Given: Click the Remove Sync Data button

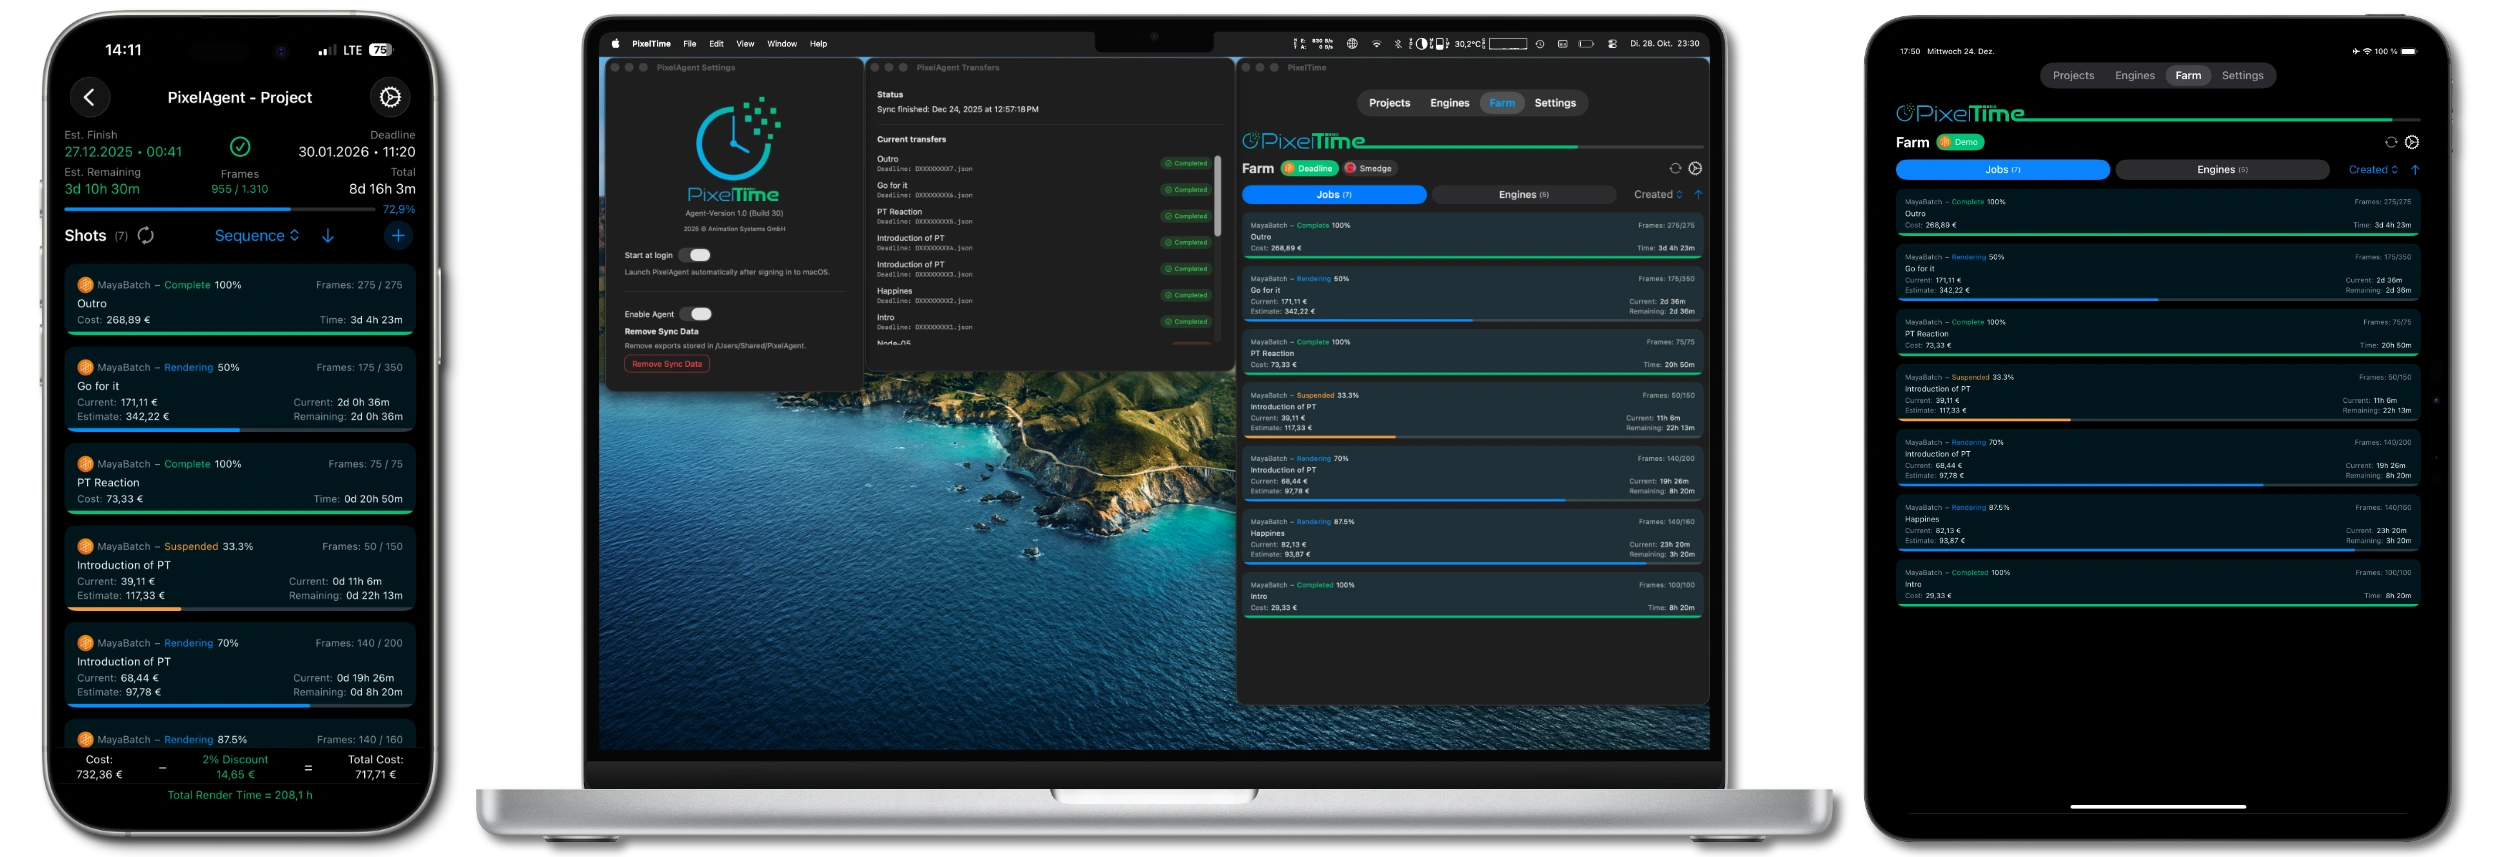Looking at the screenshot, I should coord(667,364).
